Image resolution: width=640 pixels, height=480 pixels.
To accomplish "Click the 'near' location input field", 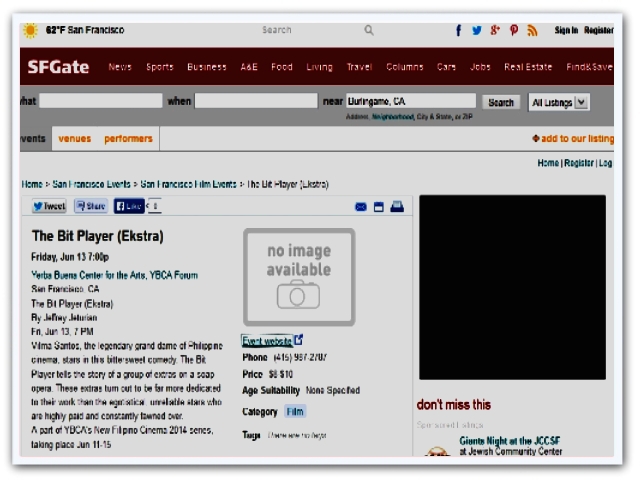I will pyautogui.click(x=410, y=101).
